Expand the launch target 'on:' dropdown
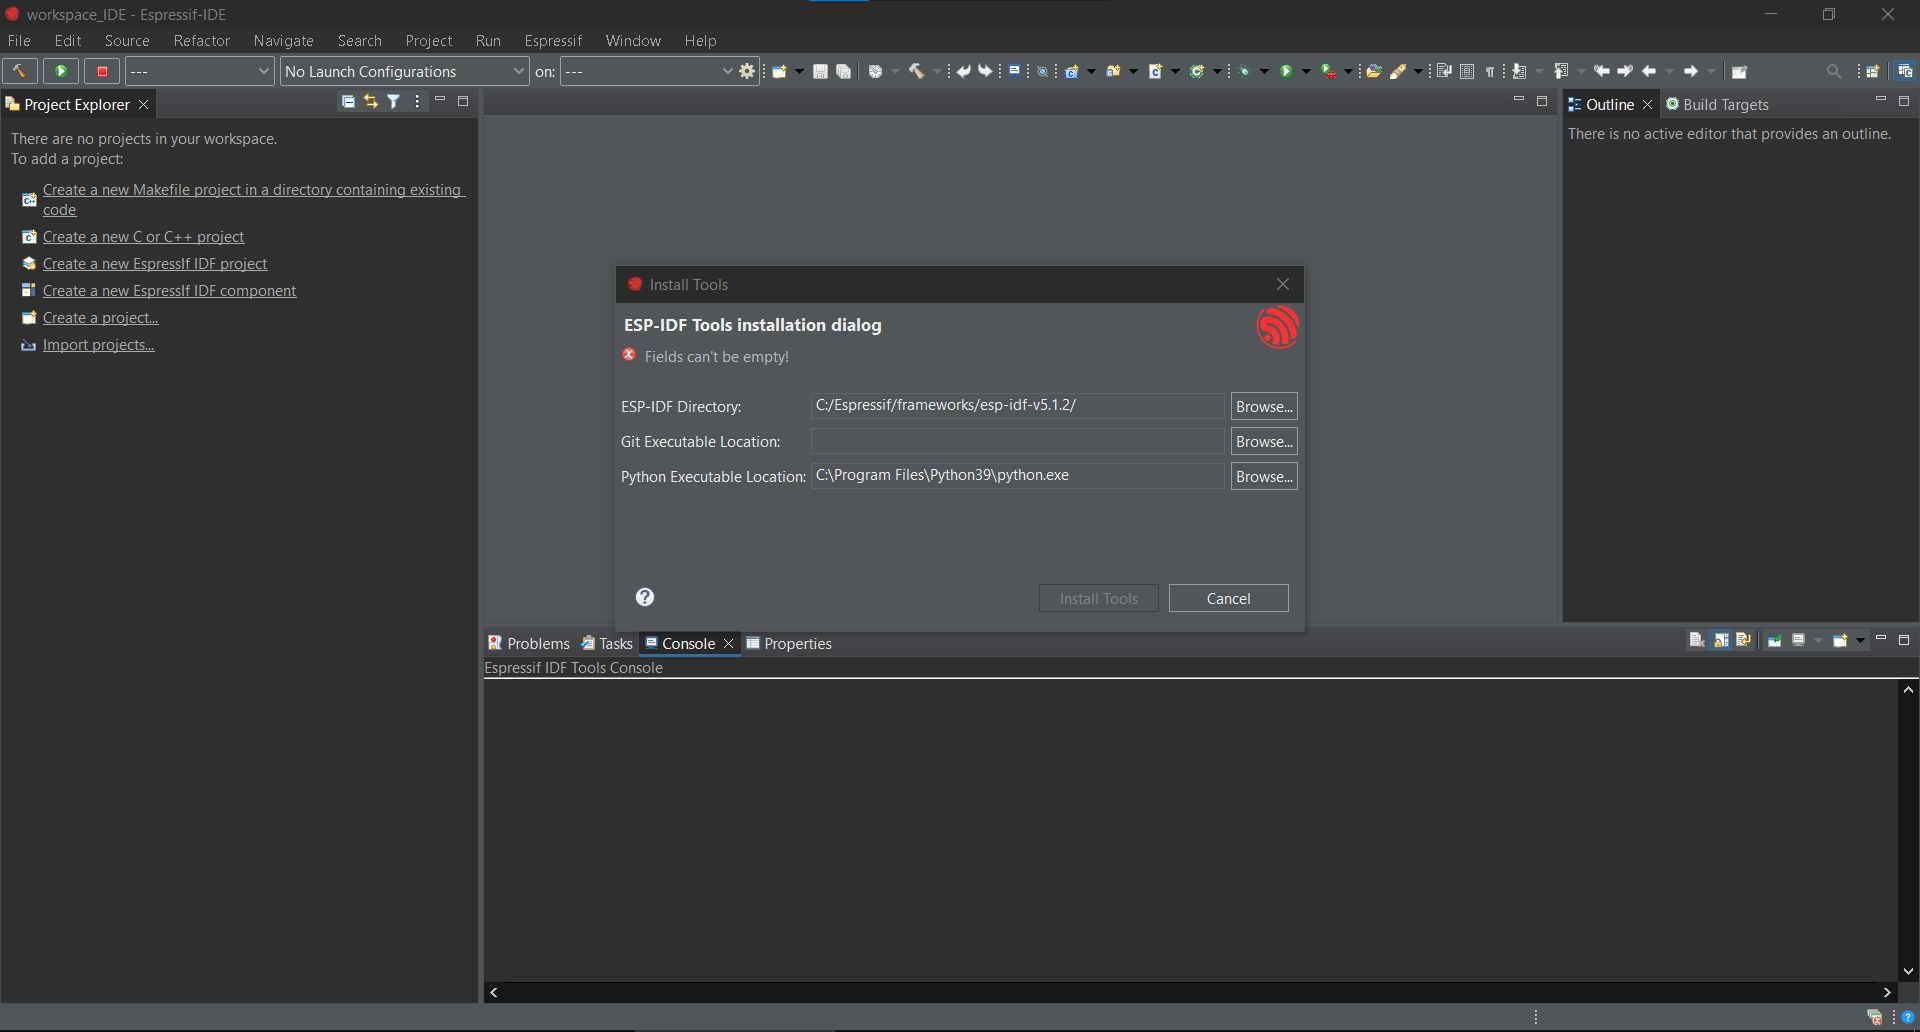 pos(648,71)
